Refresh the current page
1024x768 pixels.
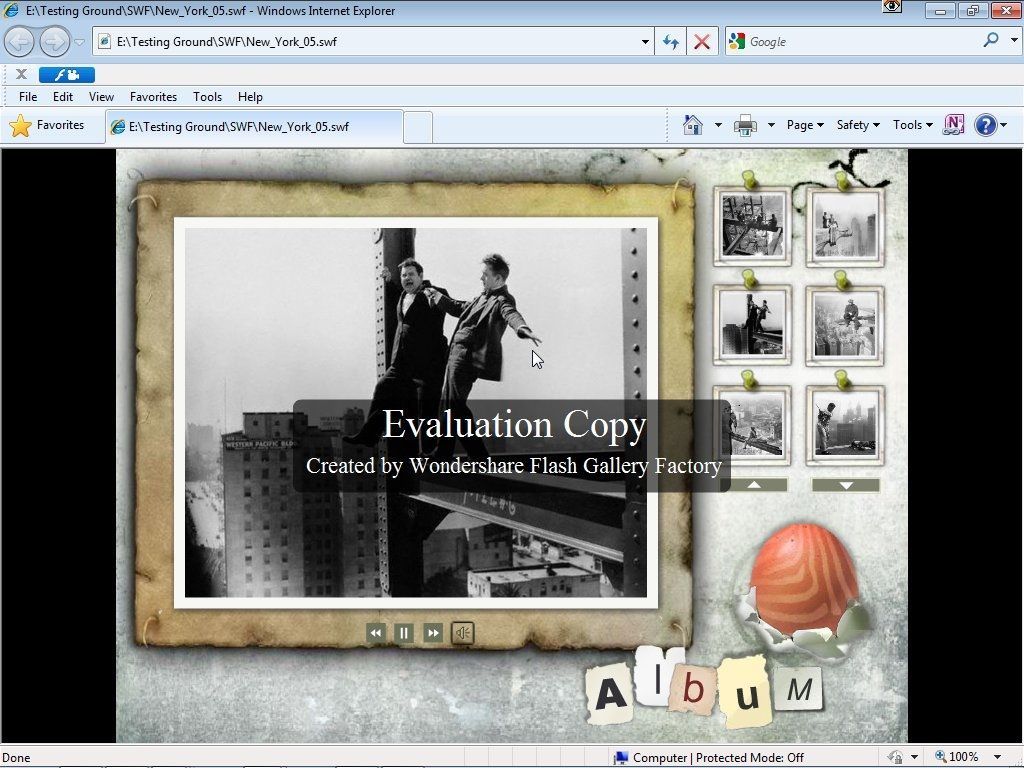tap(670, 41)
